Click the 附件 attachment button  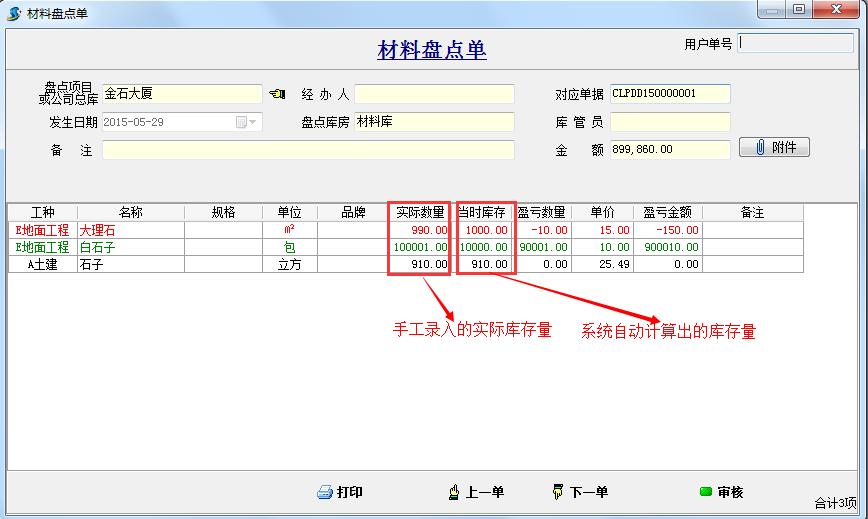pyautogui.click(x=774, y=148)
